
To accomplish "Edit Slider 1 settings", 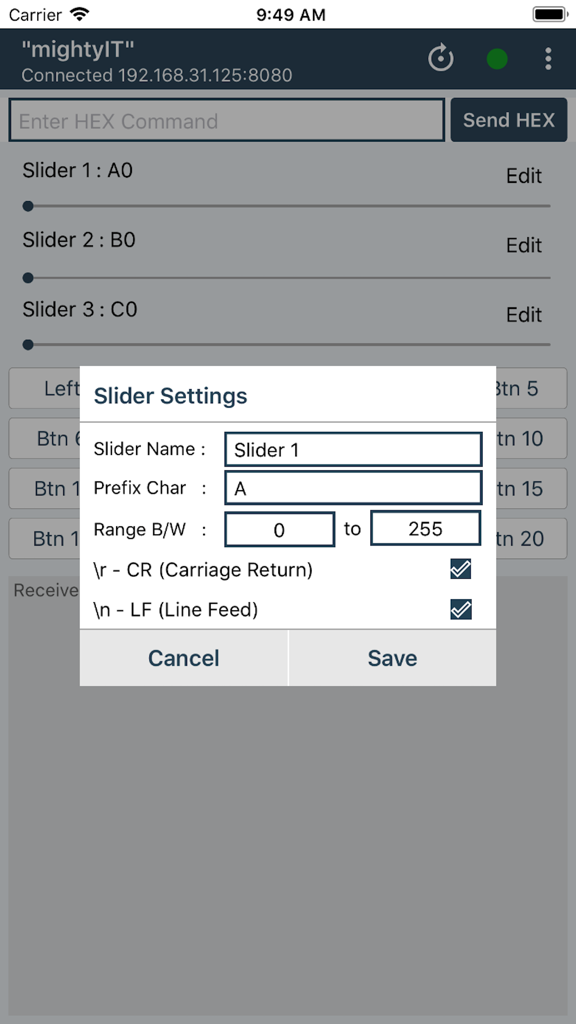I will click(x=524, y=175).
